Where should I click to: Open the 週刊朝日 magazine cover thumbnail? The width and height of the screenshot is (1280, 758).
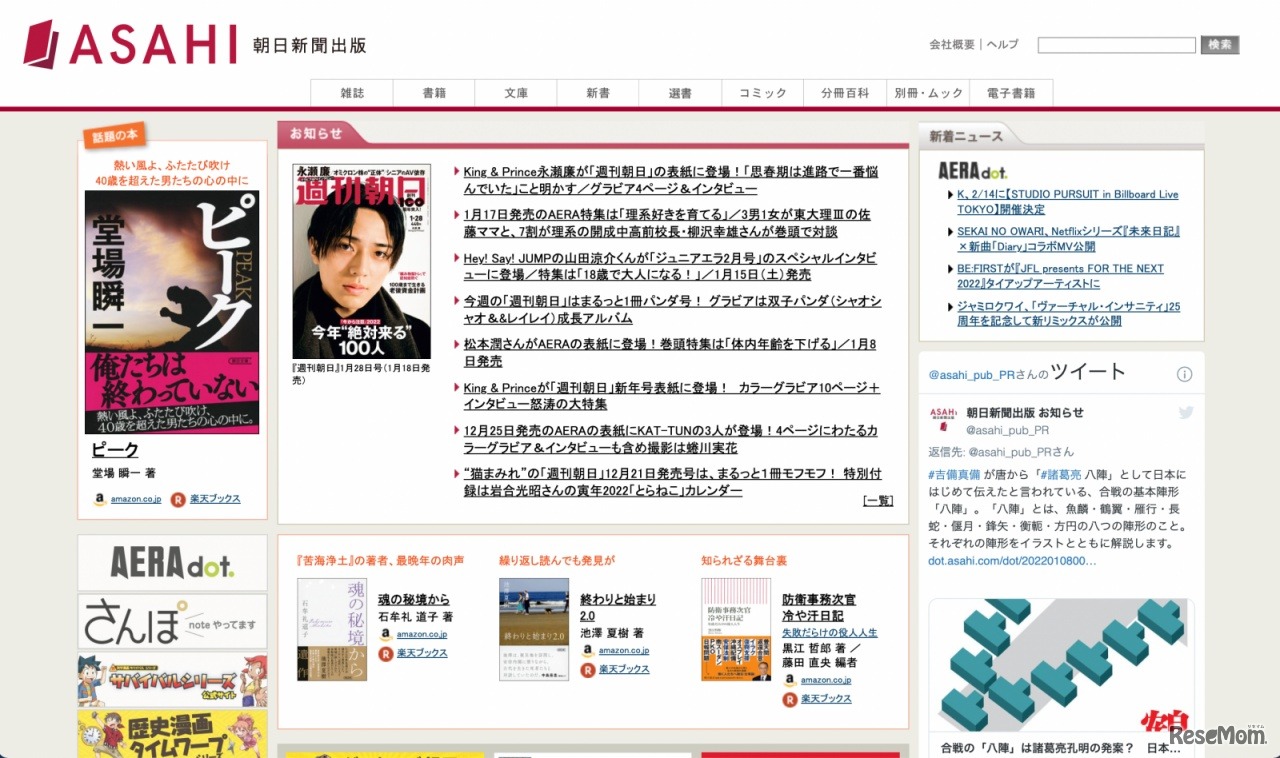click(x=361, y=261)
